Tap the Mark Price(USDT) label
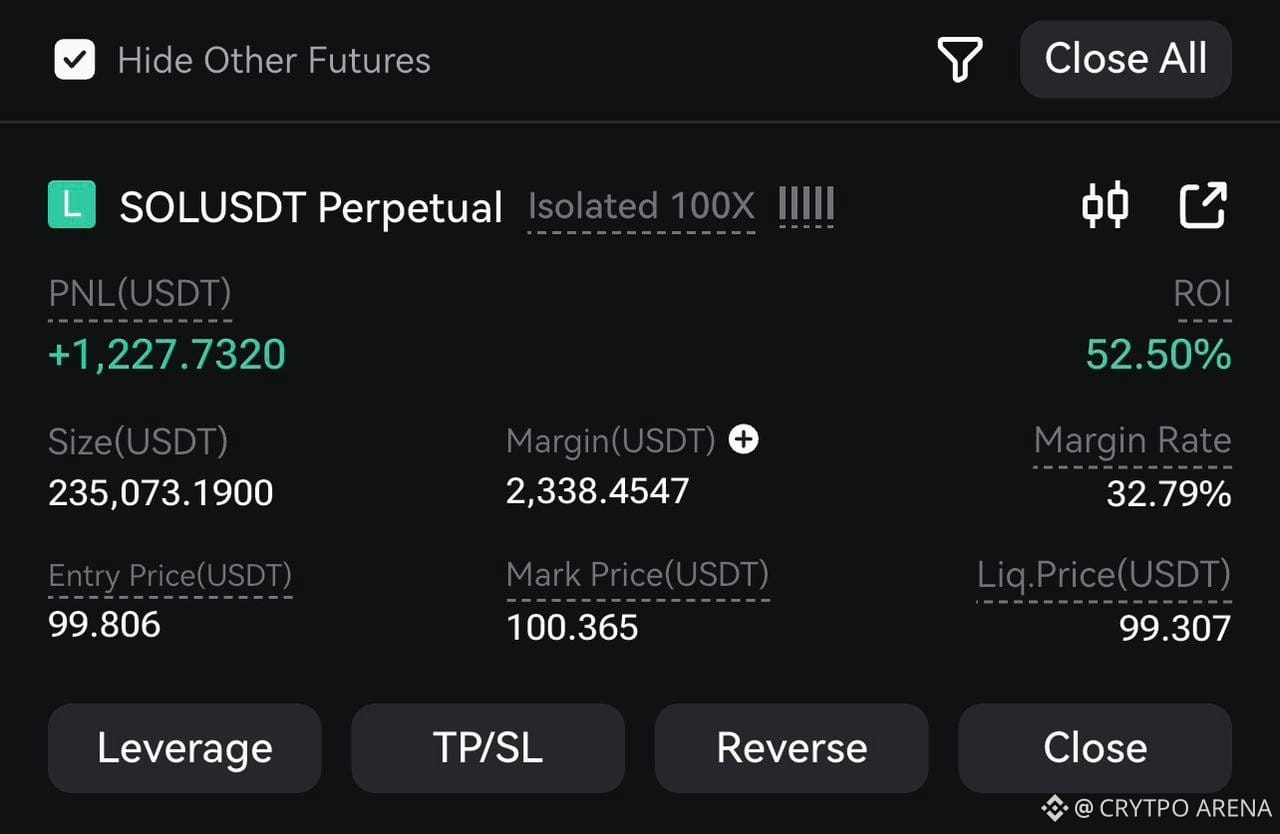The height and width of the screenshot is (834, 1280). pyautogui.click(x=638, y=575)
